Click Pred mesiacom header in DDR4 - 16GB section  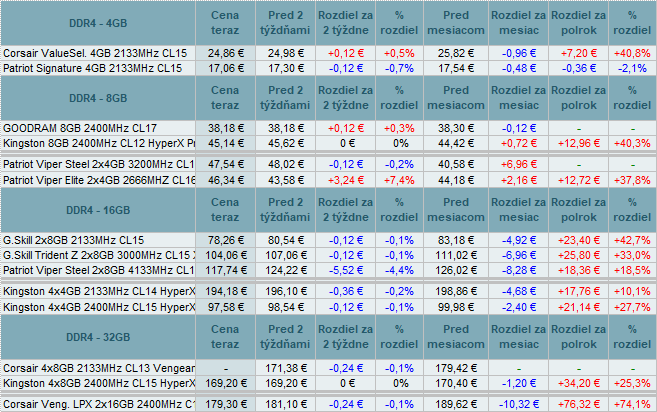click(x=456, y=210)
